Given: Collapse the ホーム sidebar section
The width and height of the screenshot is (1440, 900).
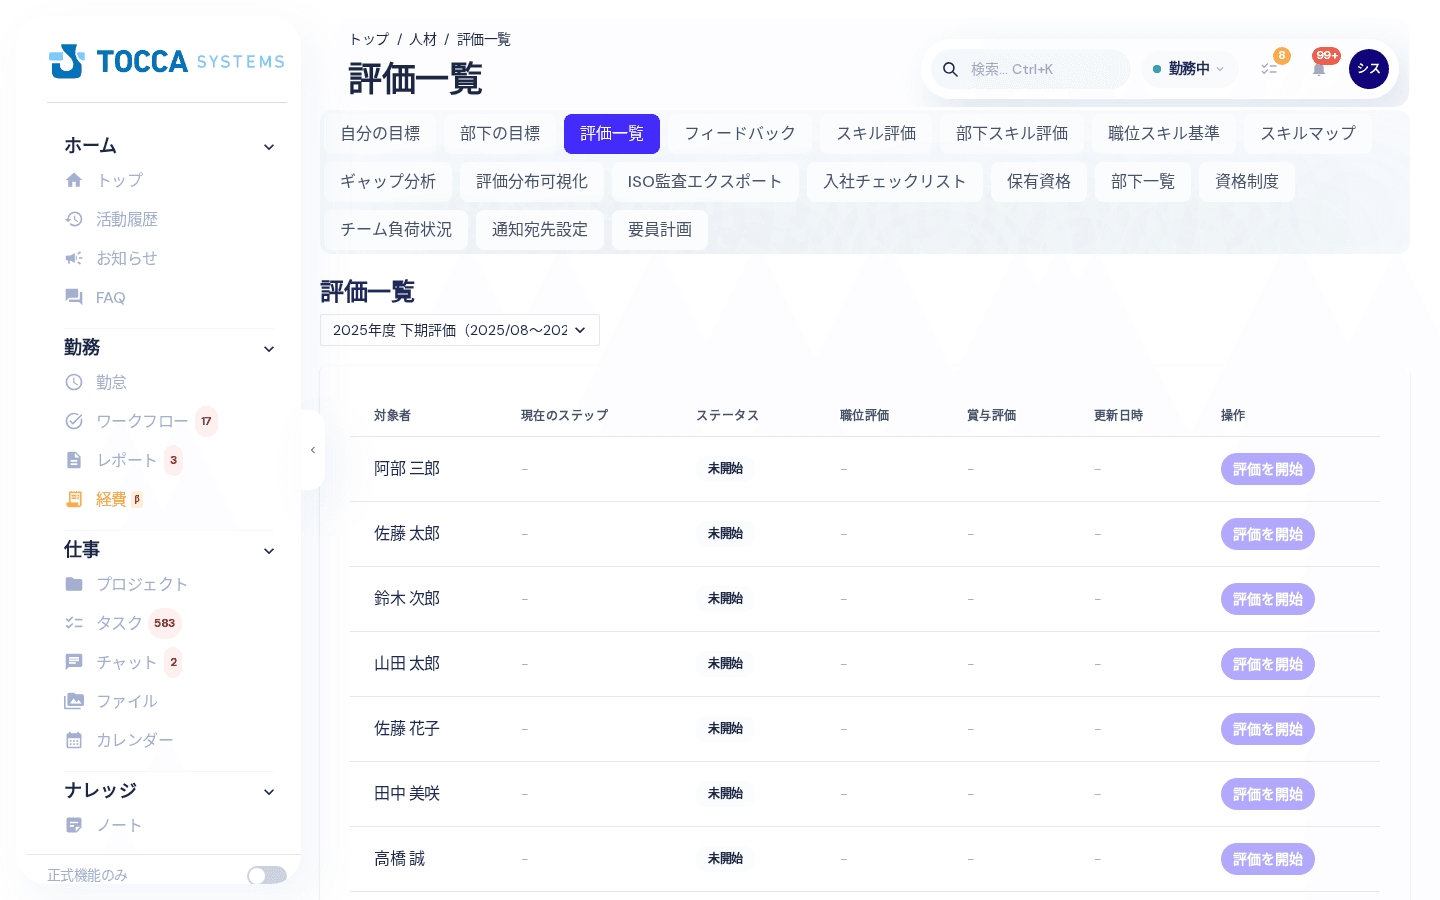Looking at the screenshot, I should click(269, 147).
